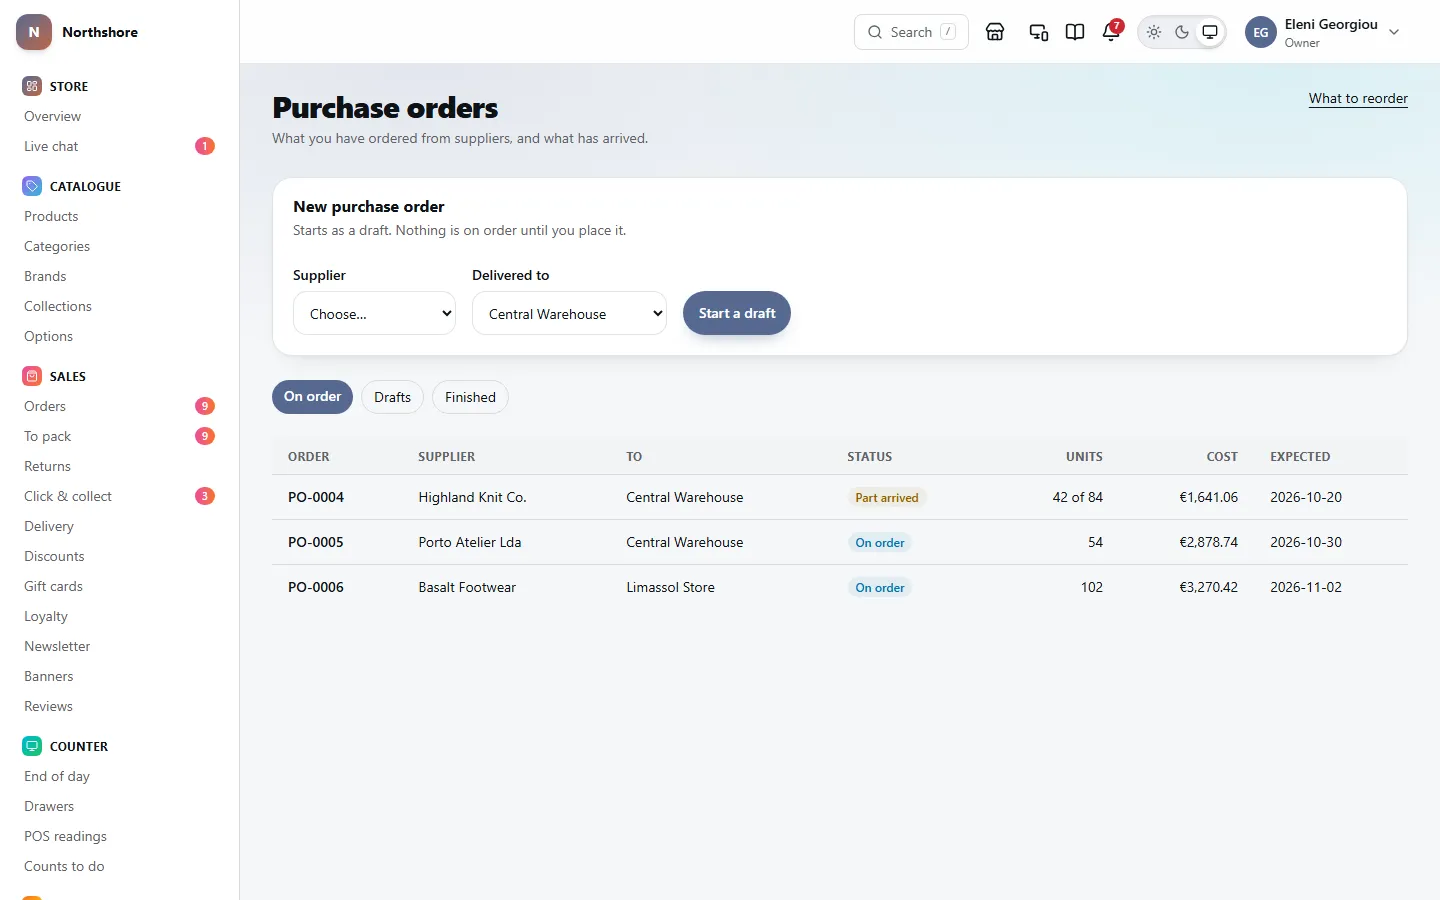This screenshot has width=1440, height=900.
Task: Open purchase order PO-0005
Action: pyautogui.click(x=316, y=542)
